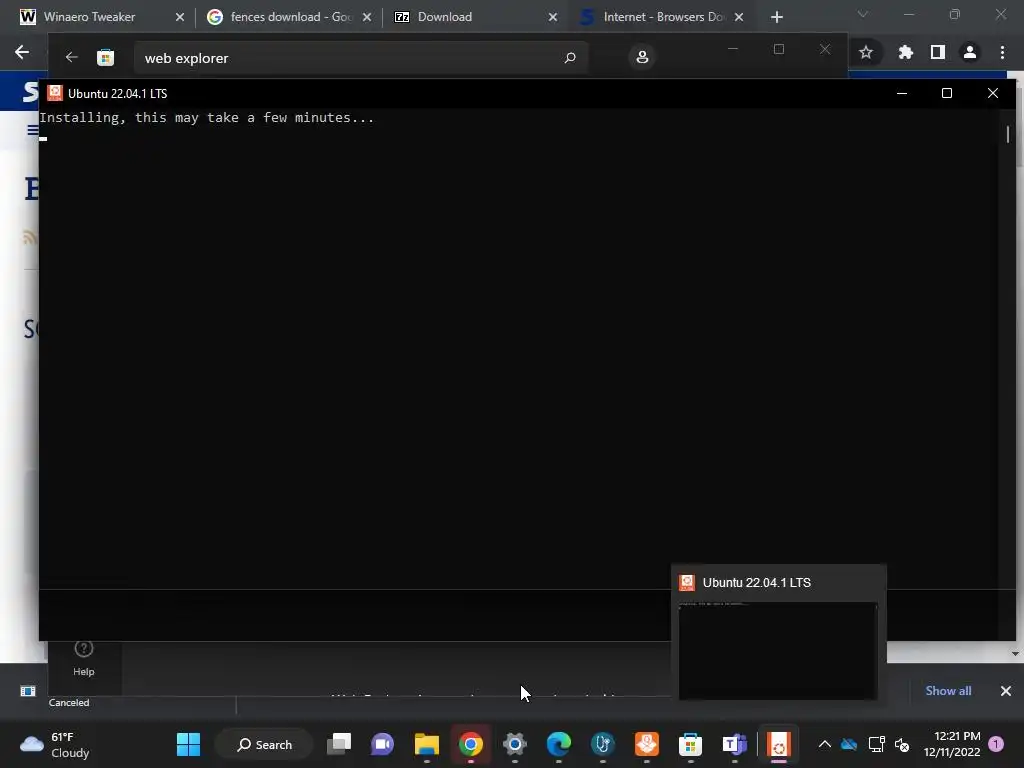
Task: Open Settings gear on taskbar
Action: pos(515,744)
